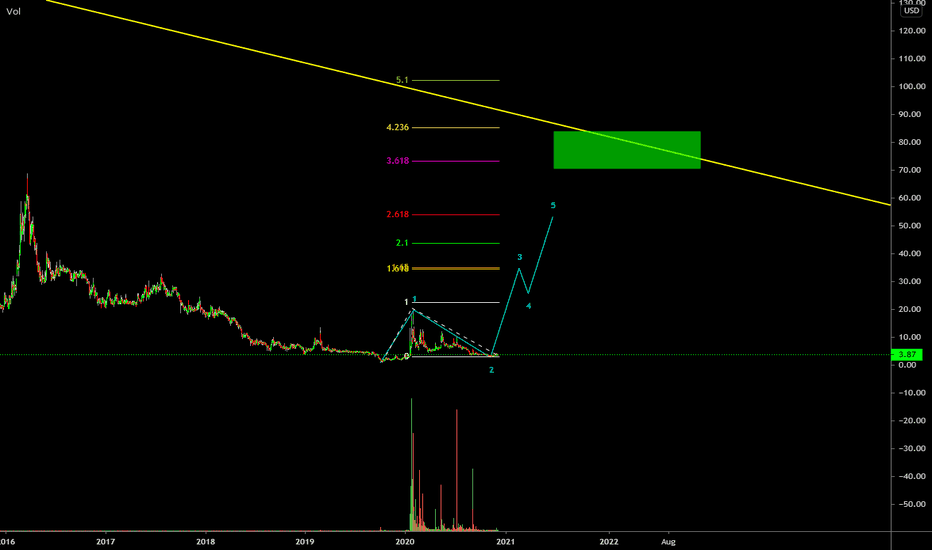Click 2018 on the time axis
Image resolution: width=932 pixels, height=550 pixels.
click(205, 542)
